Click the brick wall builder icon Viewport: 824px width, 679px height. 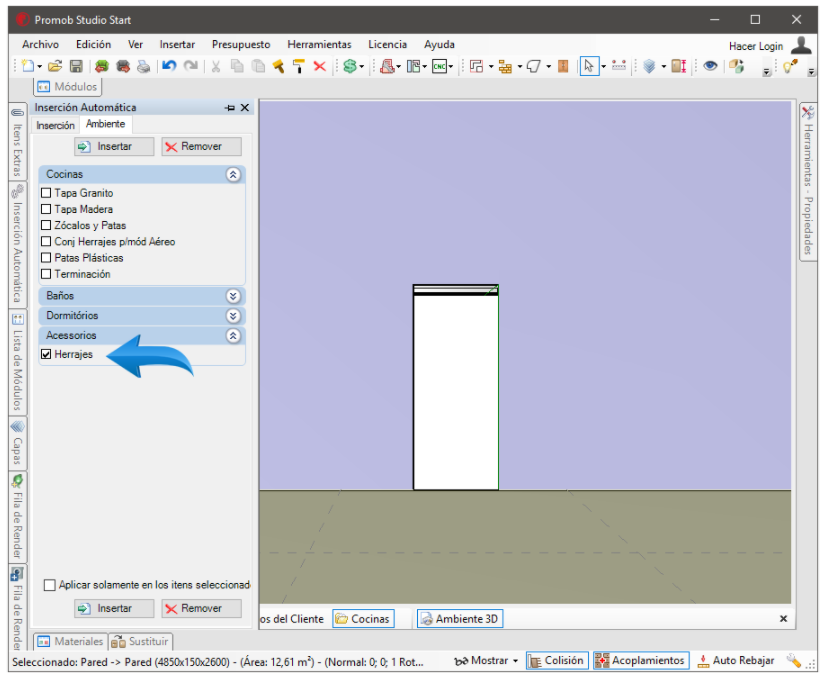(506, 66)
